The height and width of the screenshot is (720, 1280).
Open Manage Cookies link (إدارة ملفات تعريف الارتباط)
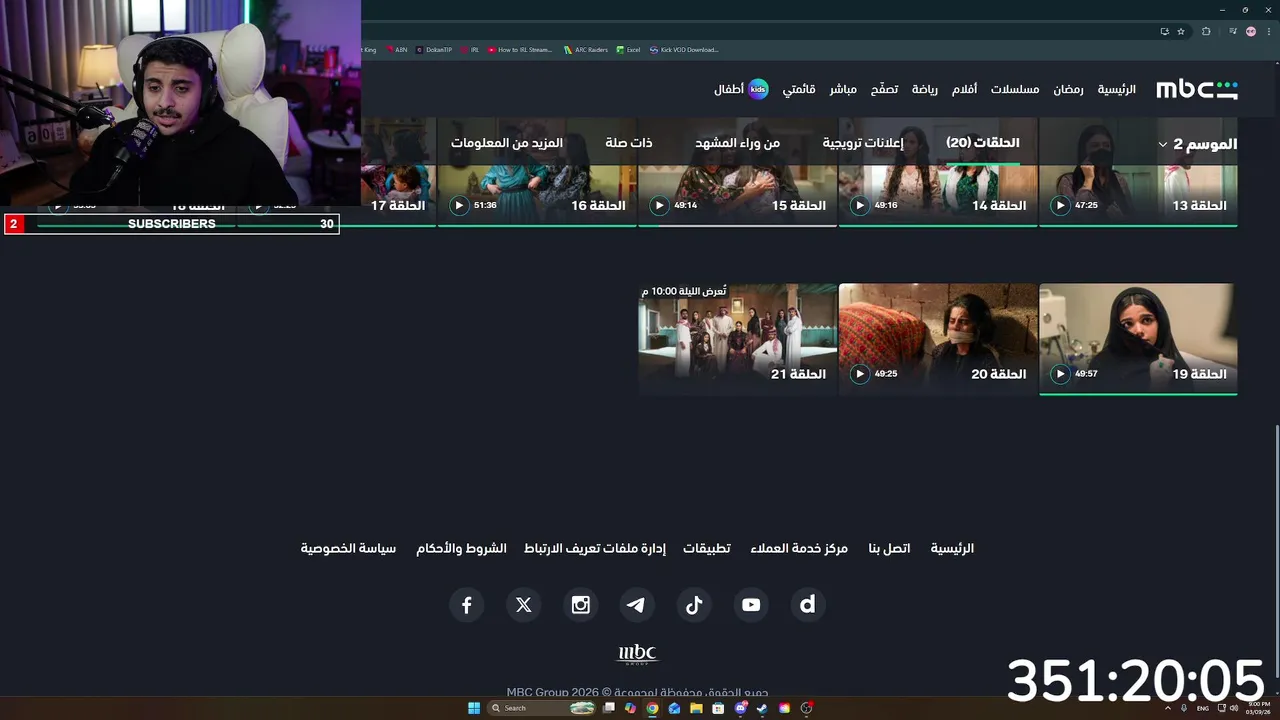[x=595, y=548]
